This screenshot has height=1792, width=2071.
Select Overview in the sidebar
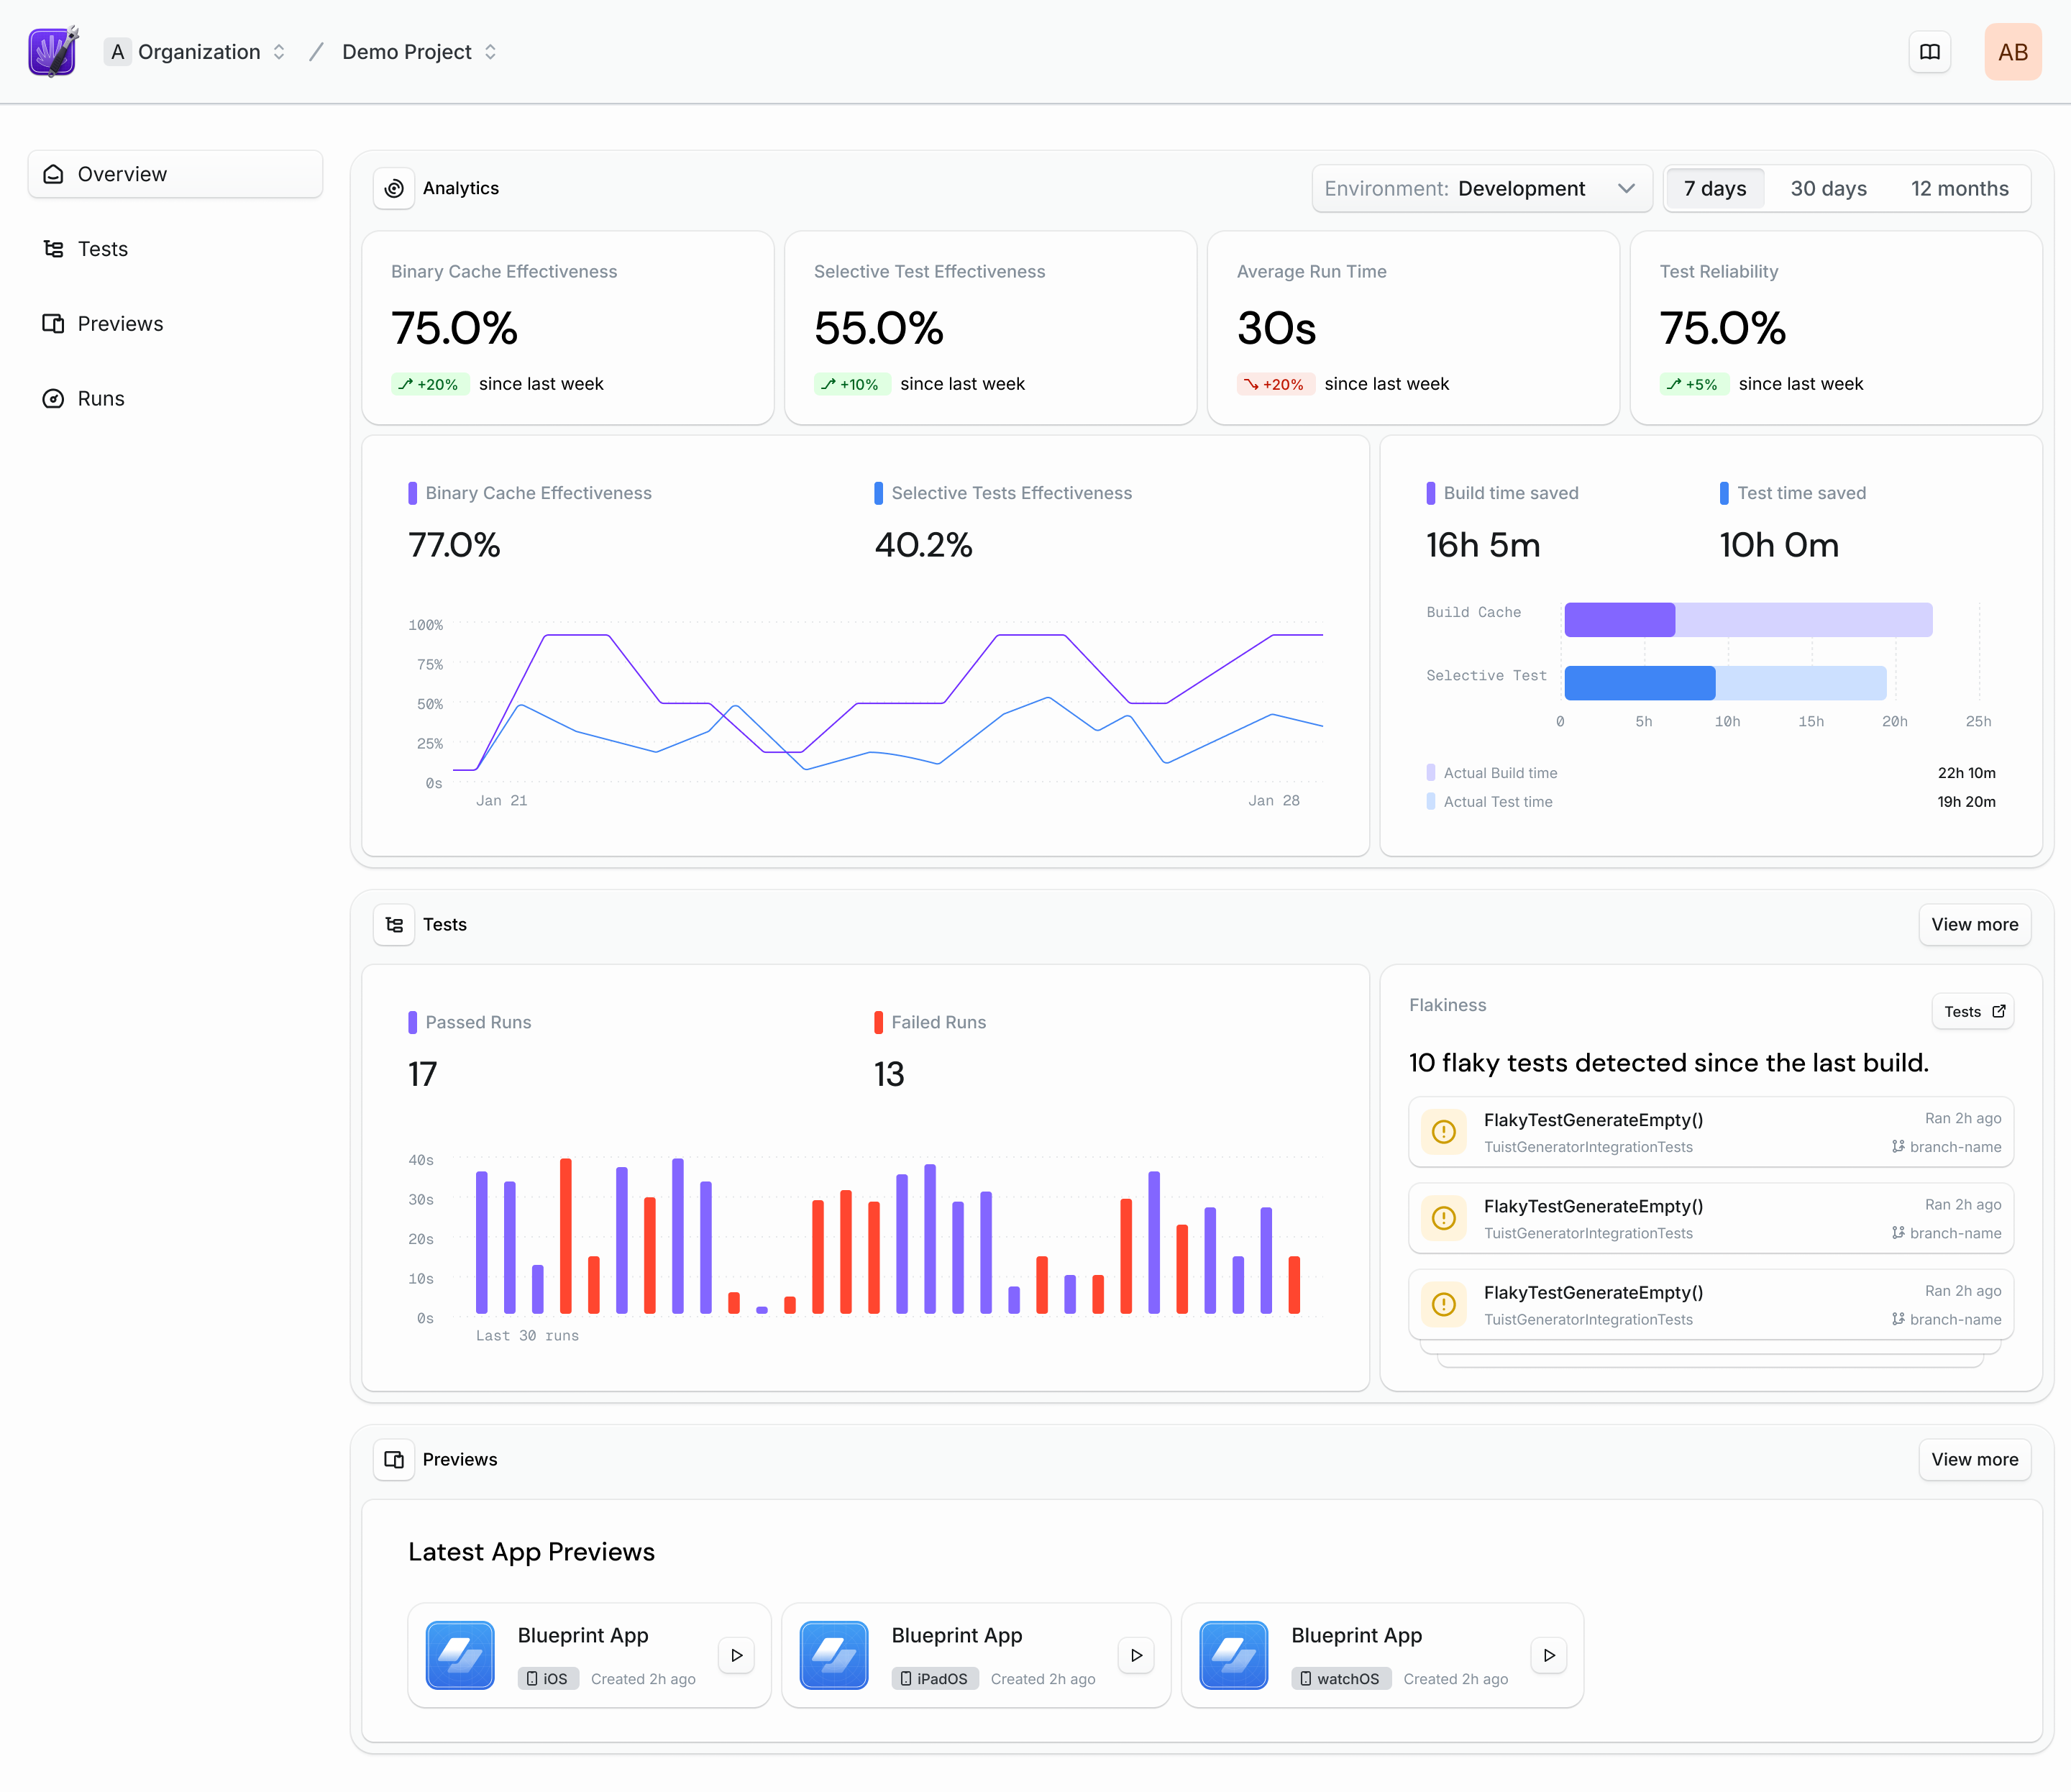pos(121,173)
